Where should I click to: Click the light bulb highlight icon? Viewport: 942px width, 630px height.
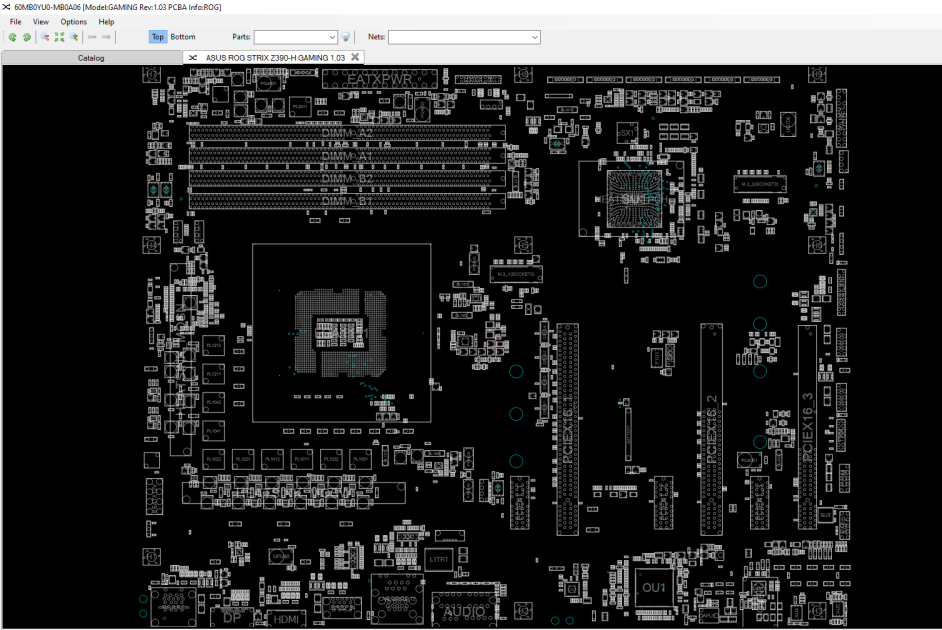click(346, 37)
